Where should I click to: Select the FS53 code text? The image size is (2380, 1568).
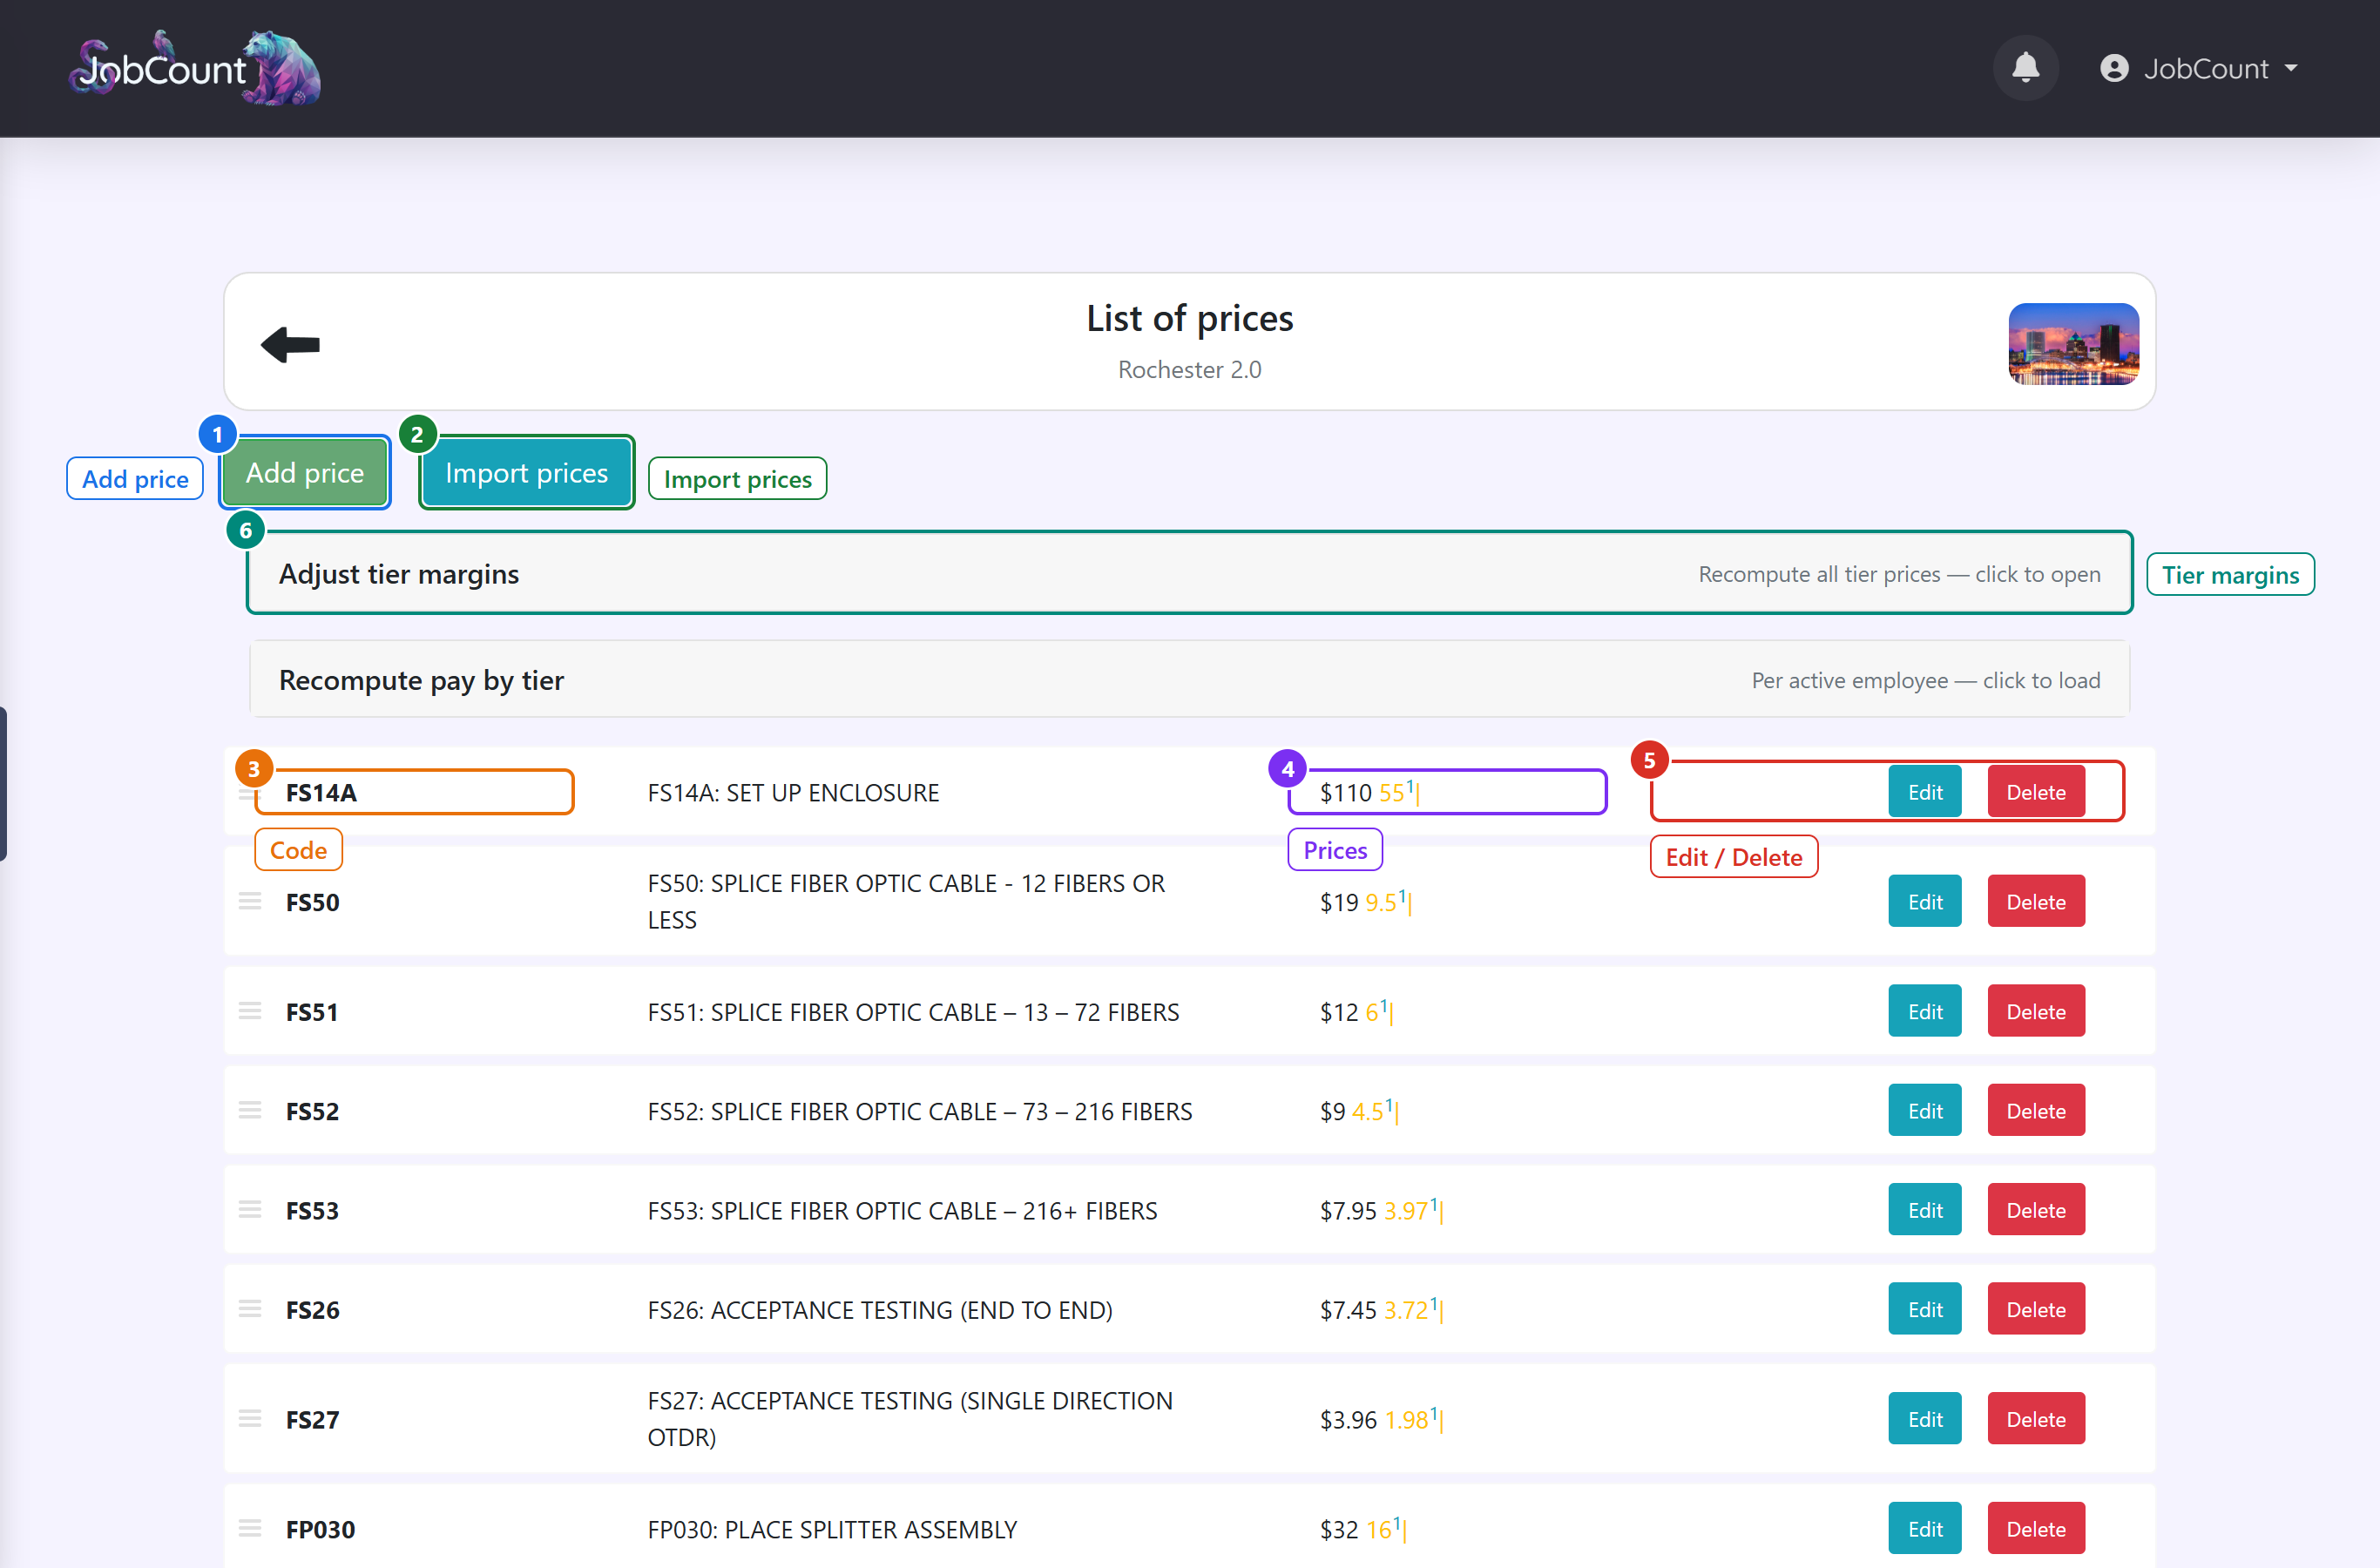click(312, 1211)
